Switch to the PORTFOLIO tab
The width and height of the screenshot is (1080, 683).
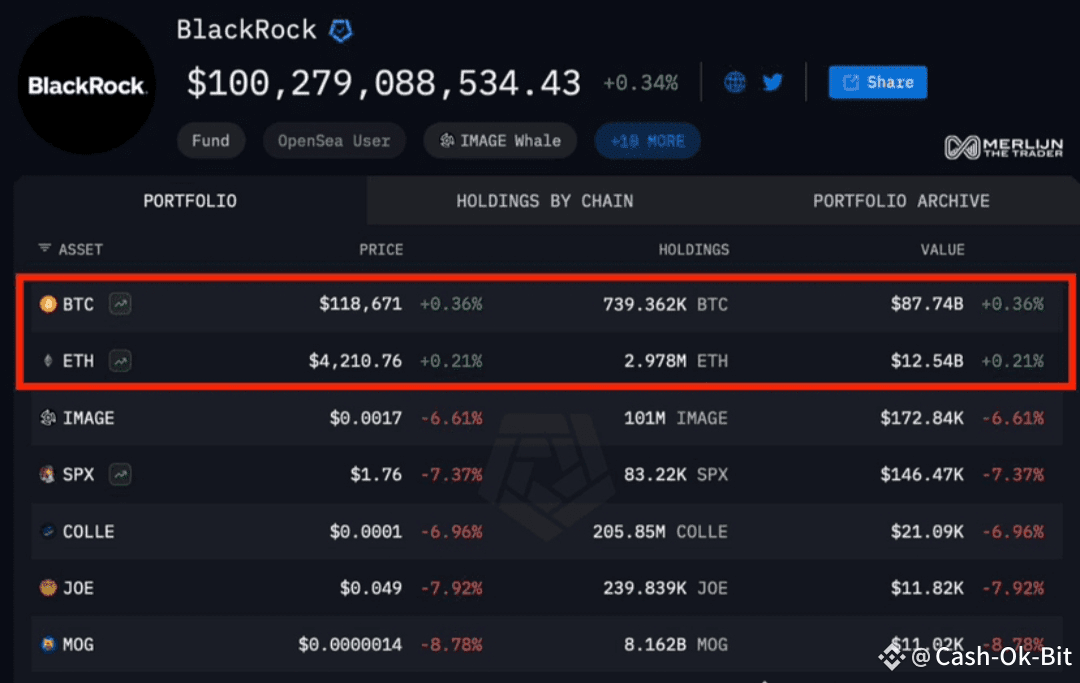click(190, 201)
